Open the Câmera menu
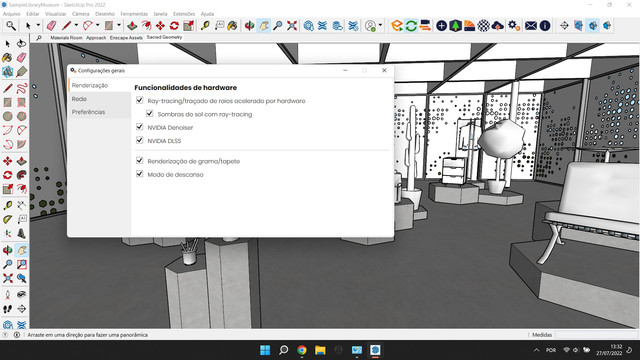Screen dimensions: 640x360 [80, 14]
